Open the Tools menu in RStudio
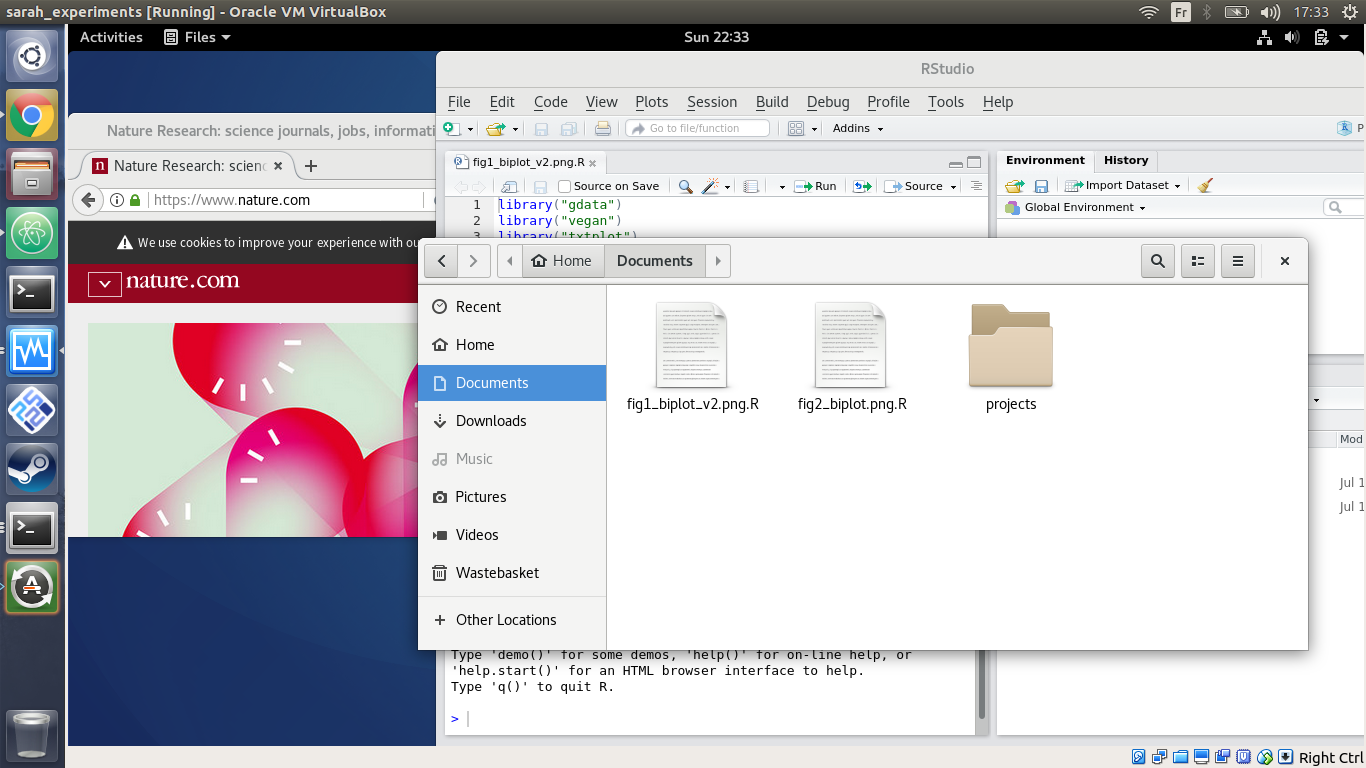The image size is (1366, 768). pos(945,102)
